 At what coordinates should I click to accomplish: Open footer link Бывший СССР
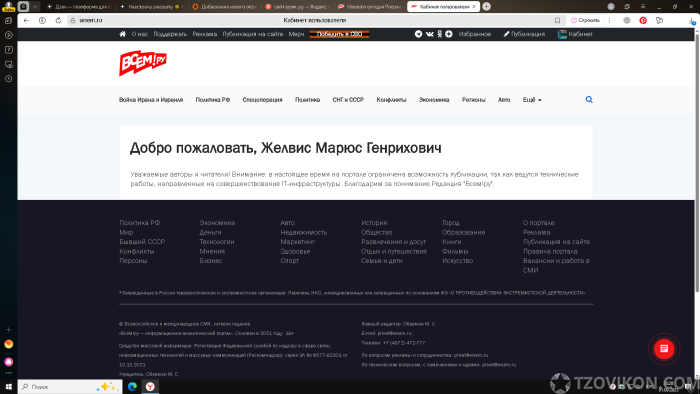pos(142,242)
